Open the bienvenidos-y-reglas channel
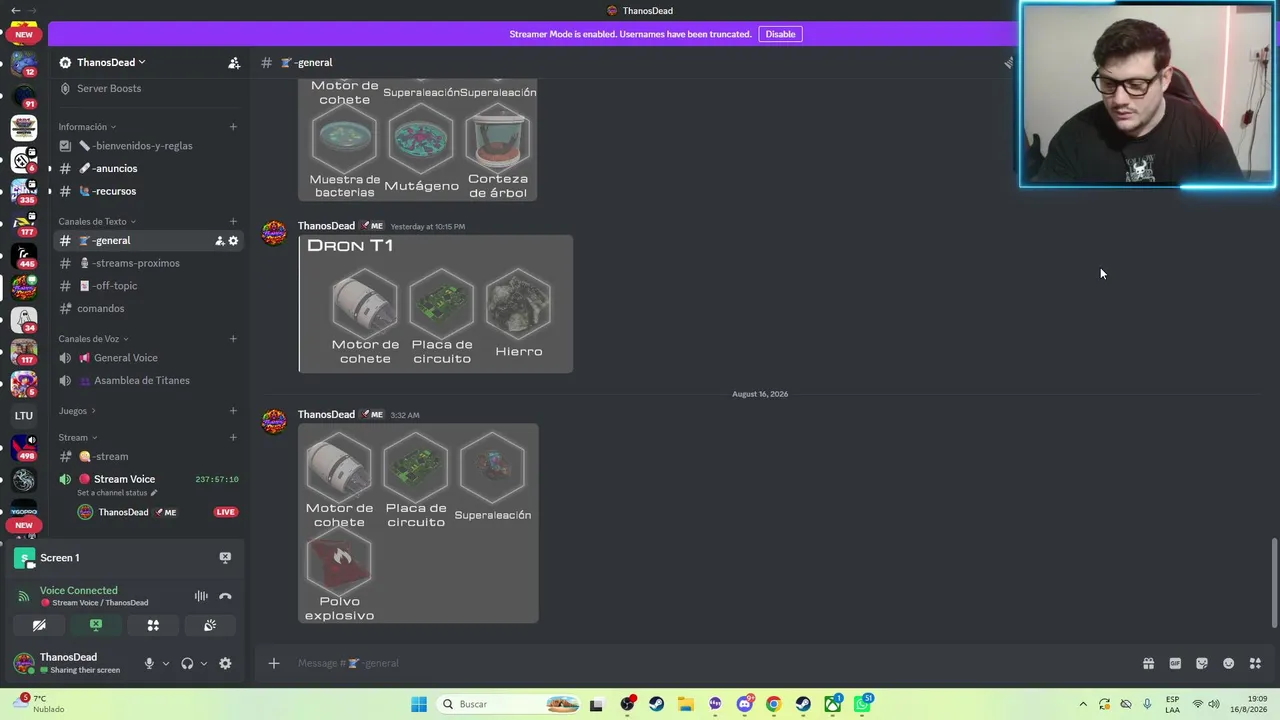 click(150, 146)
